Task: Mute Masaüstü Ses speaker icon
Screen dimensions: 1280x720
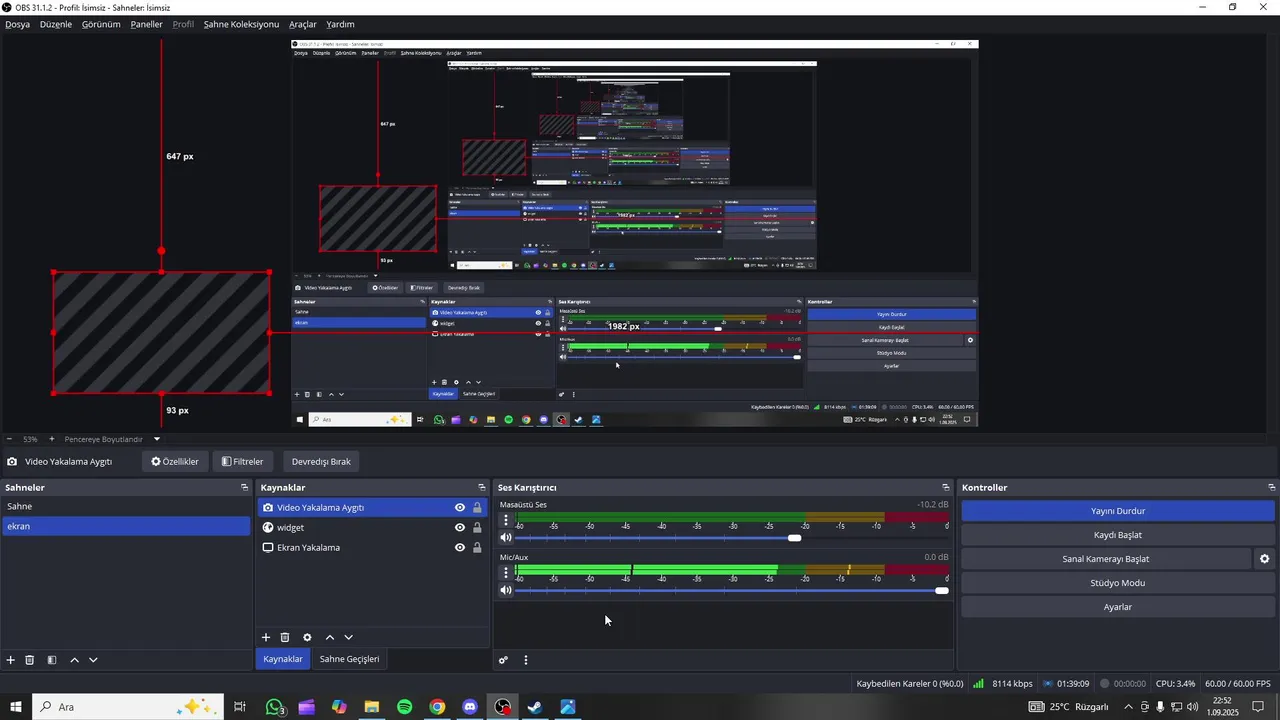Action: (x=506, y=538)
